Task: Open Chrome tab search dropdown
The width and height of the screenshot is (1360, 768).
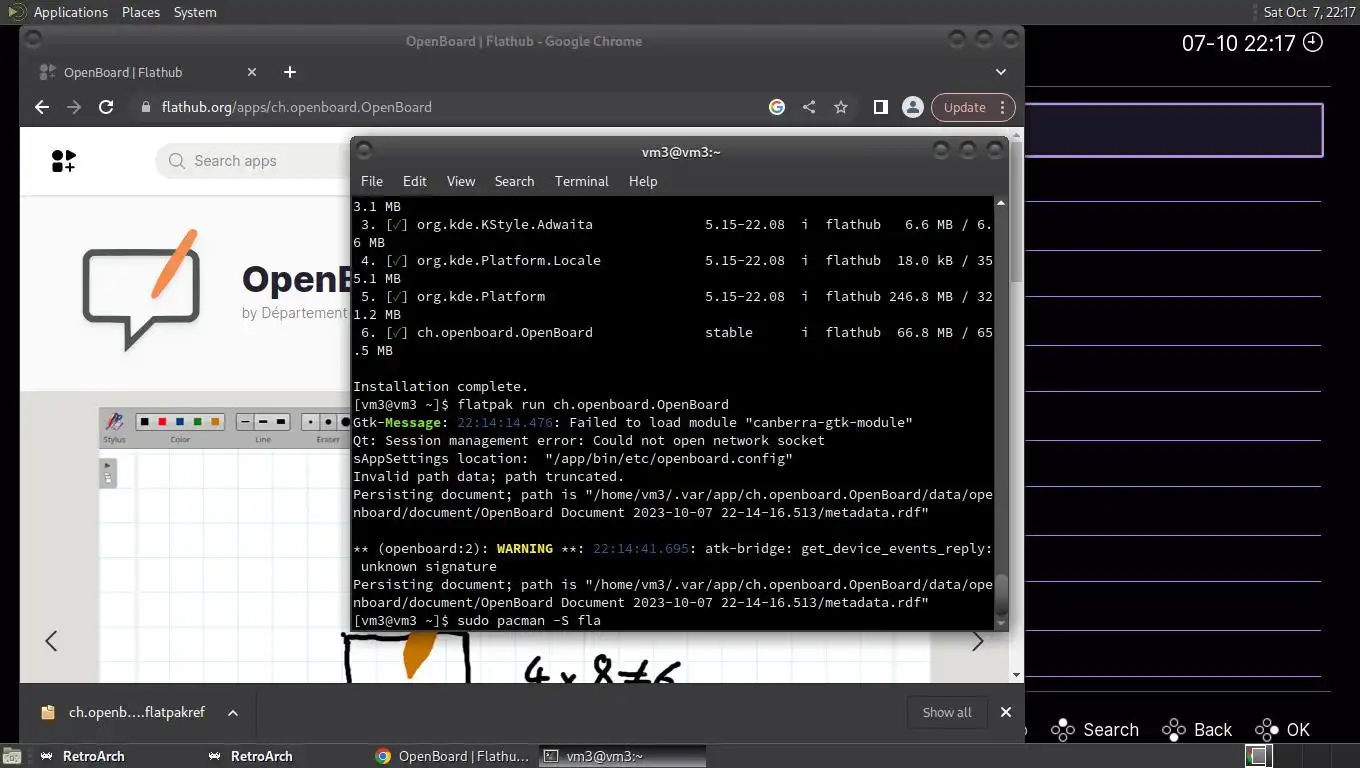Action: coord(1001,72)
